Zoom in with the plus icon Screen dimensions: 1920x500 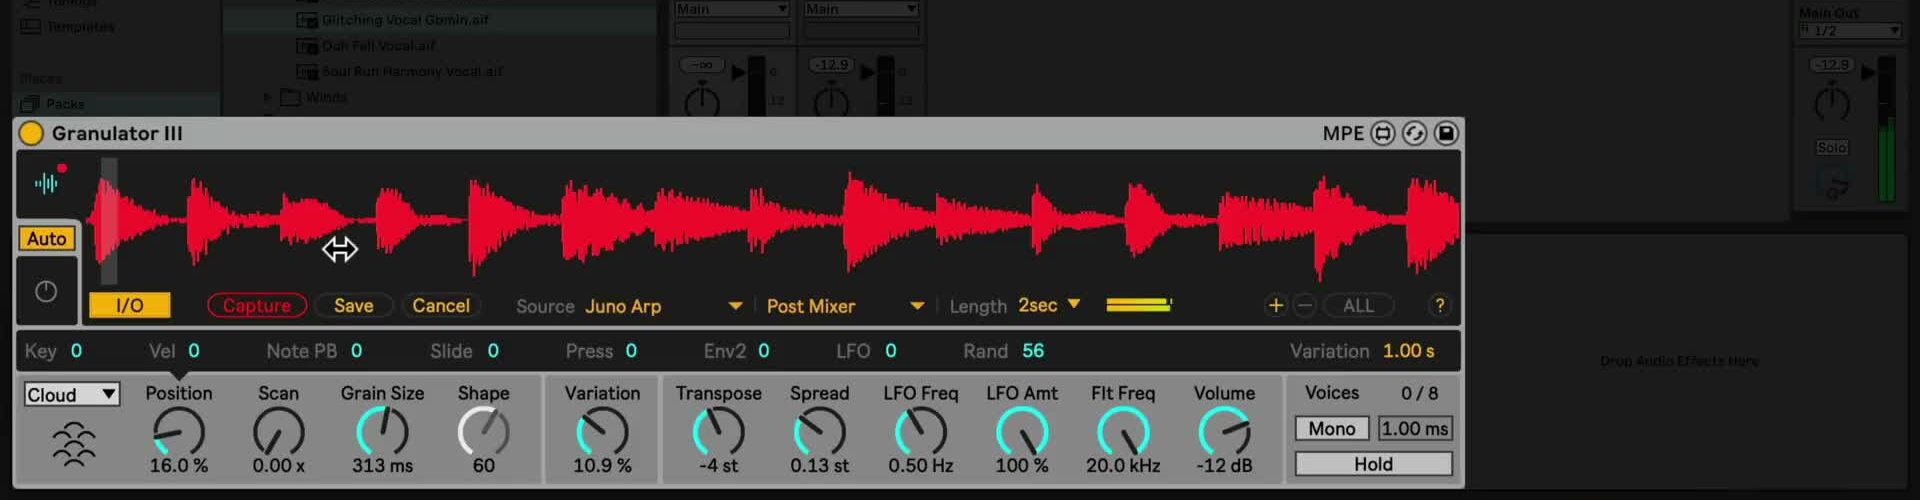(1275, 306)
